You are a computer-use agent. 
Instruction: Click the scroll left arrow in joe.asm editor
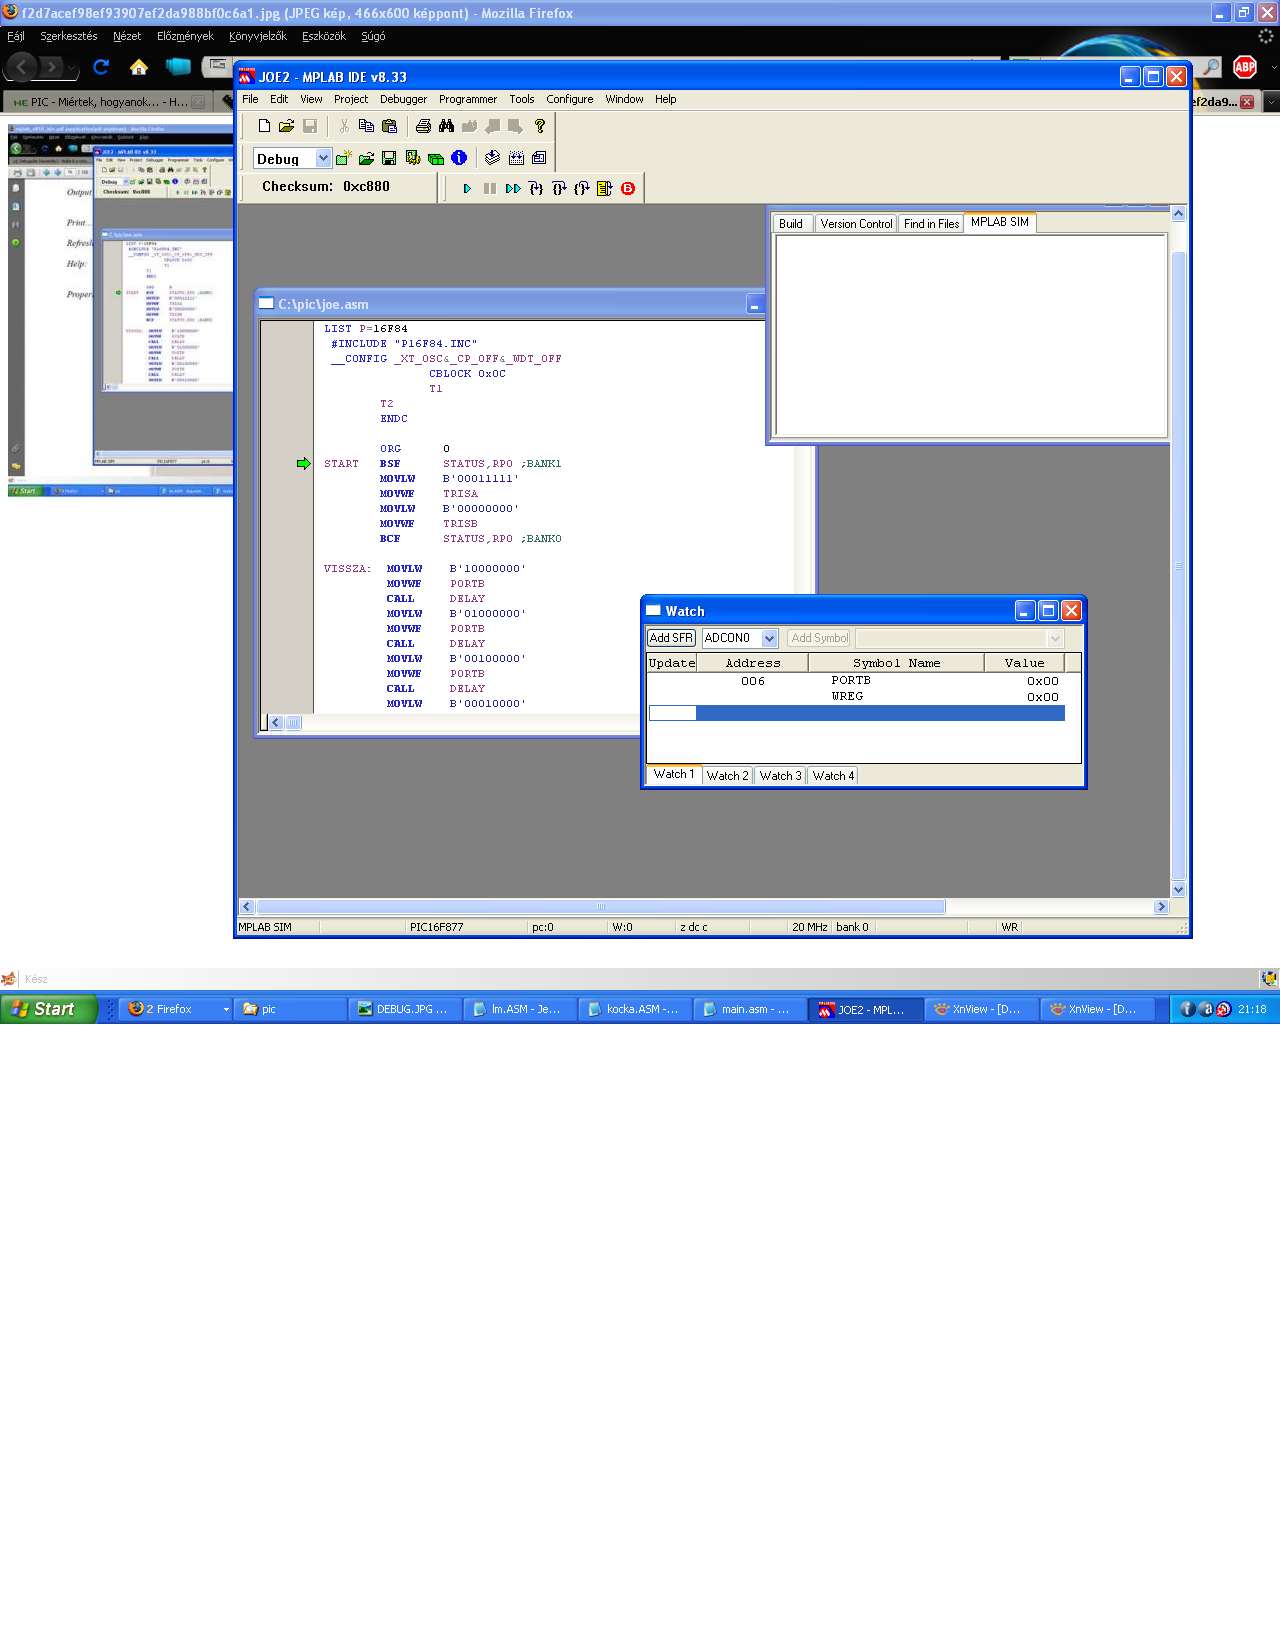(x=276, y=723)
